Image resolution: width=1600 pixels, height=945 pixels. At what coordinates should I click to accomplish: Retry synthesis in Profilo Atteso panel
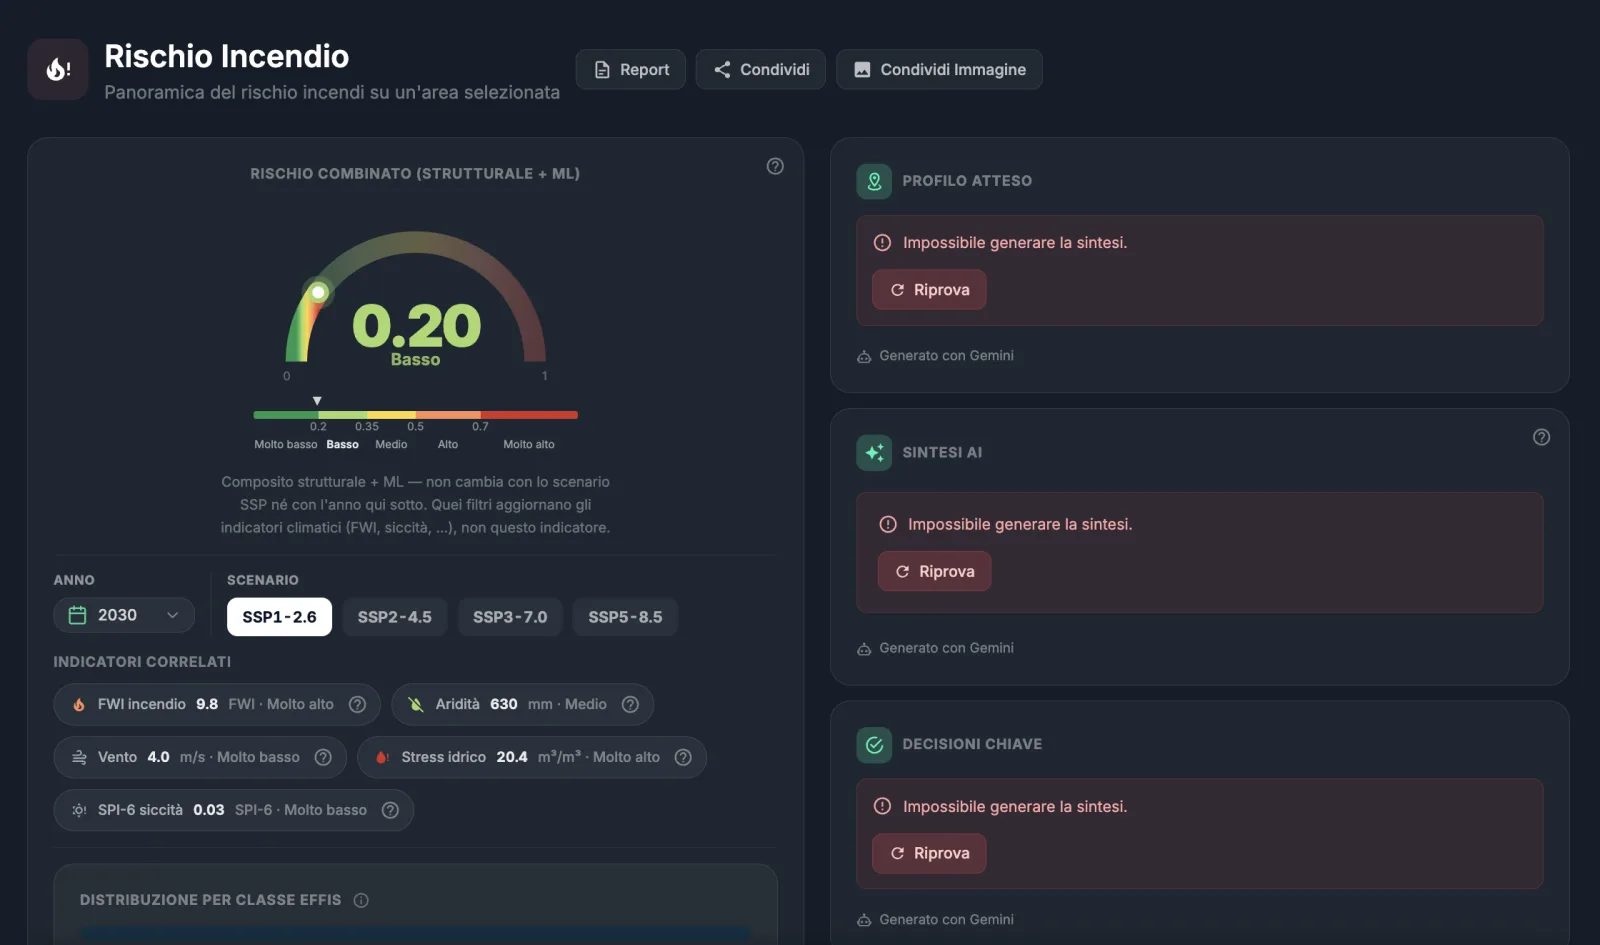[929, 290]
